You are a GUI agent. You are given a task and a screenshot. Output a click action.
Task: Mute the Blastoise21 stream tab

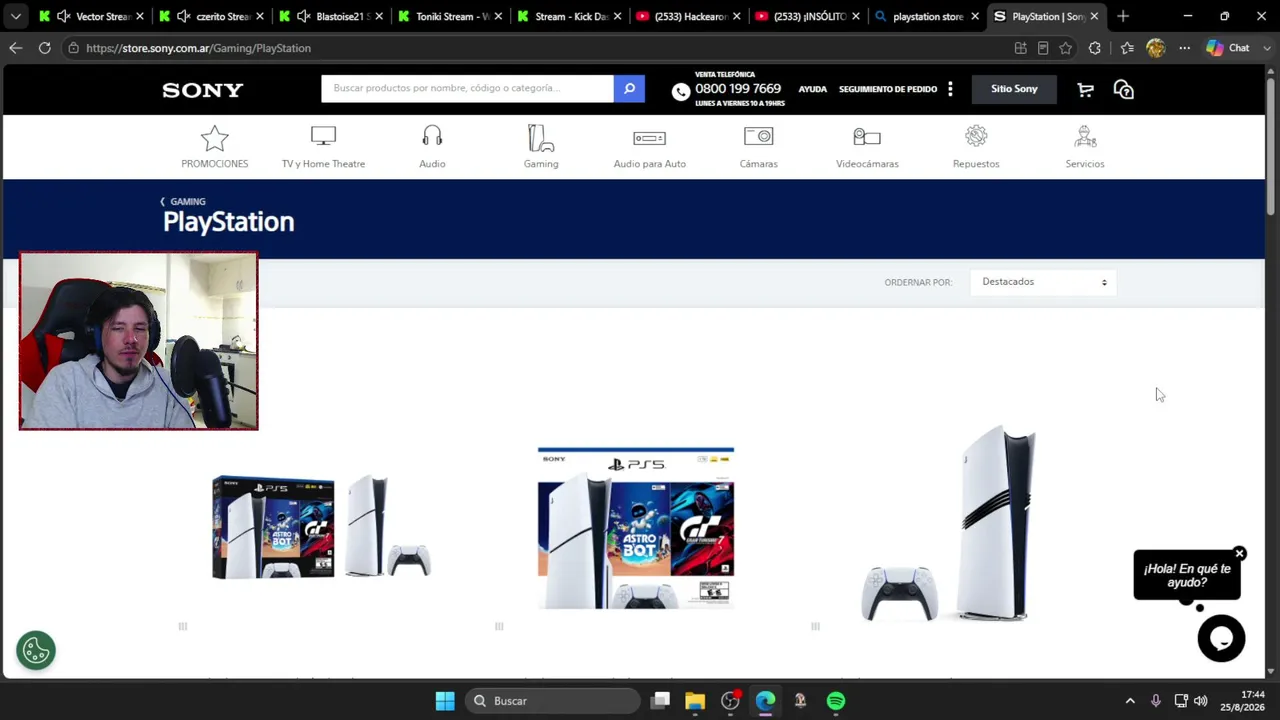pos(303,16)
